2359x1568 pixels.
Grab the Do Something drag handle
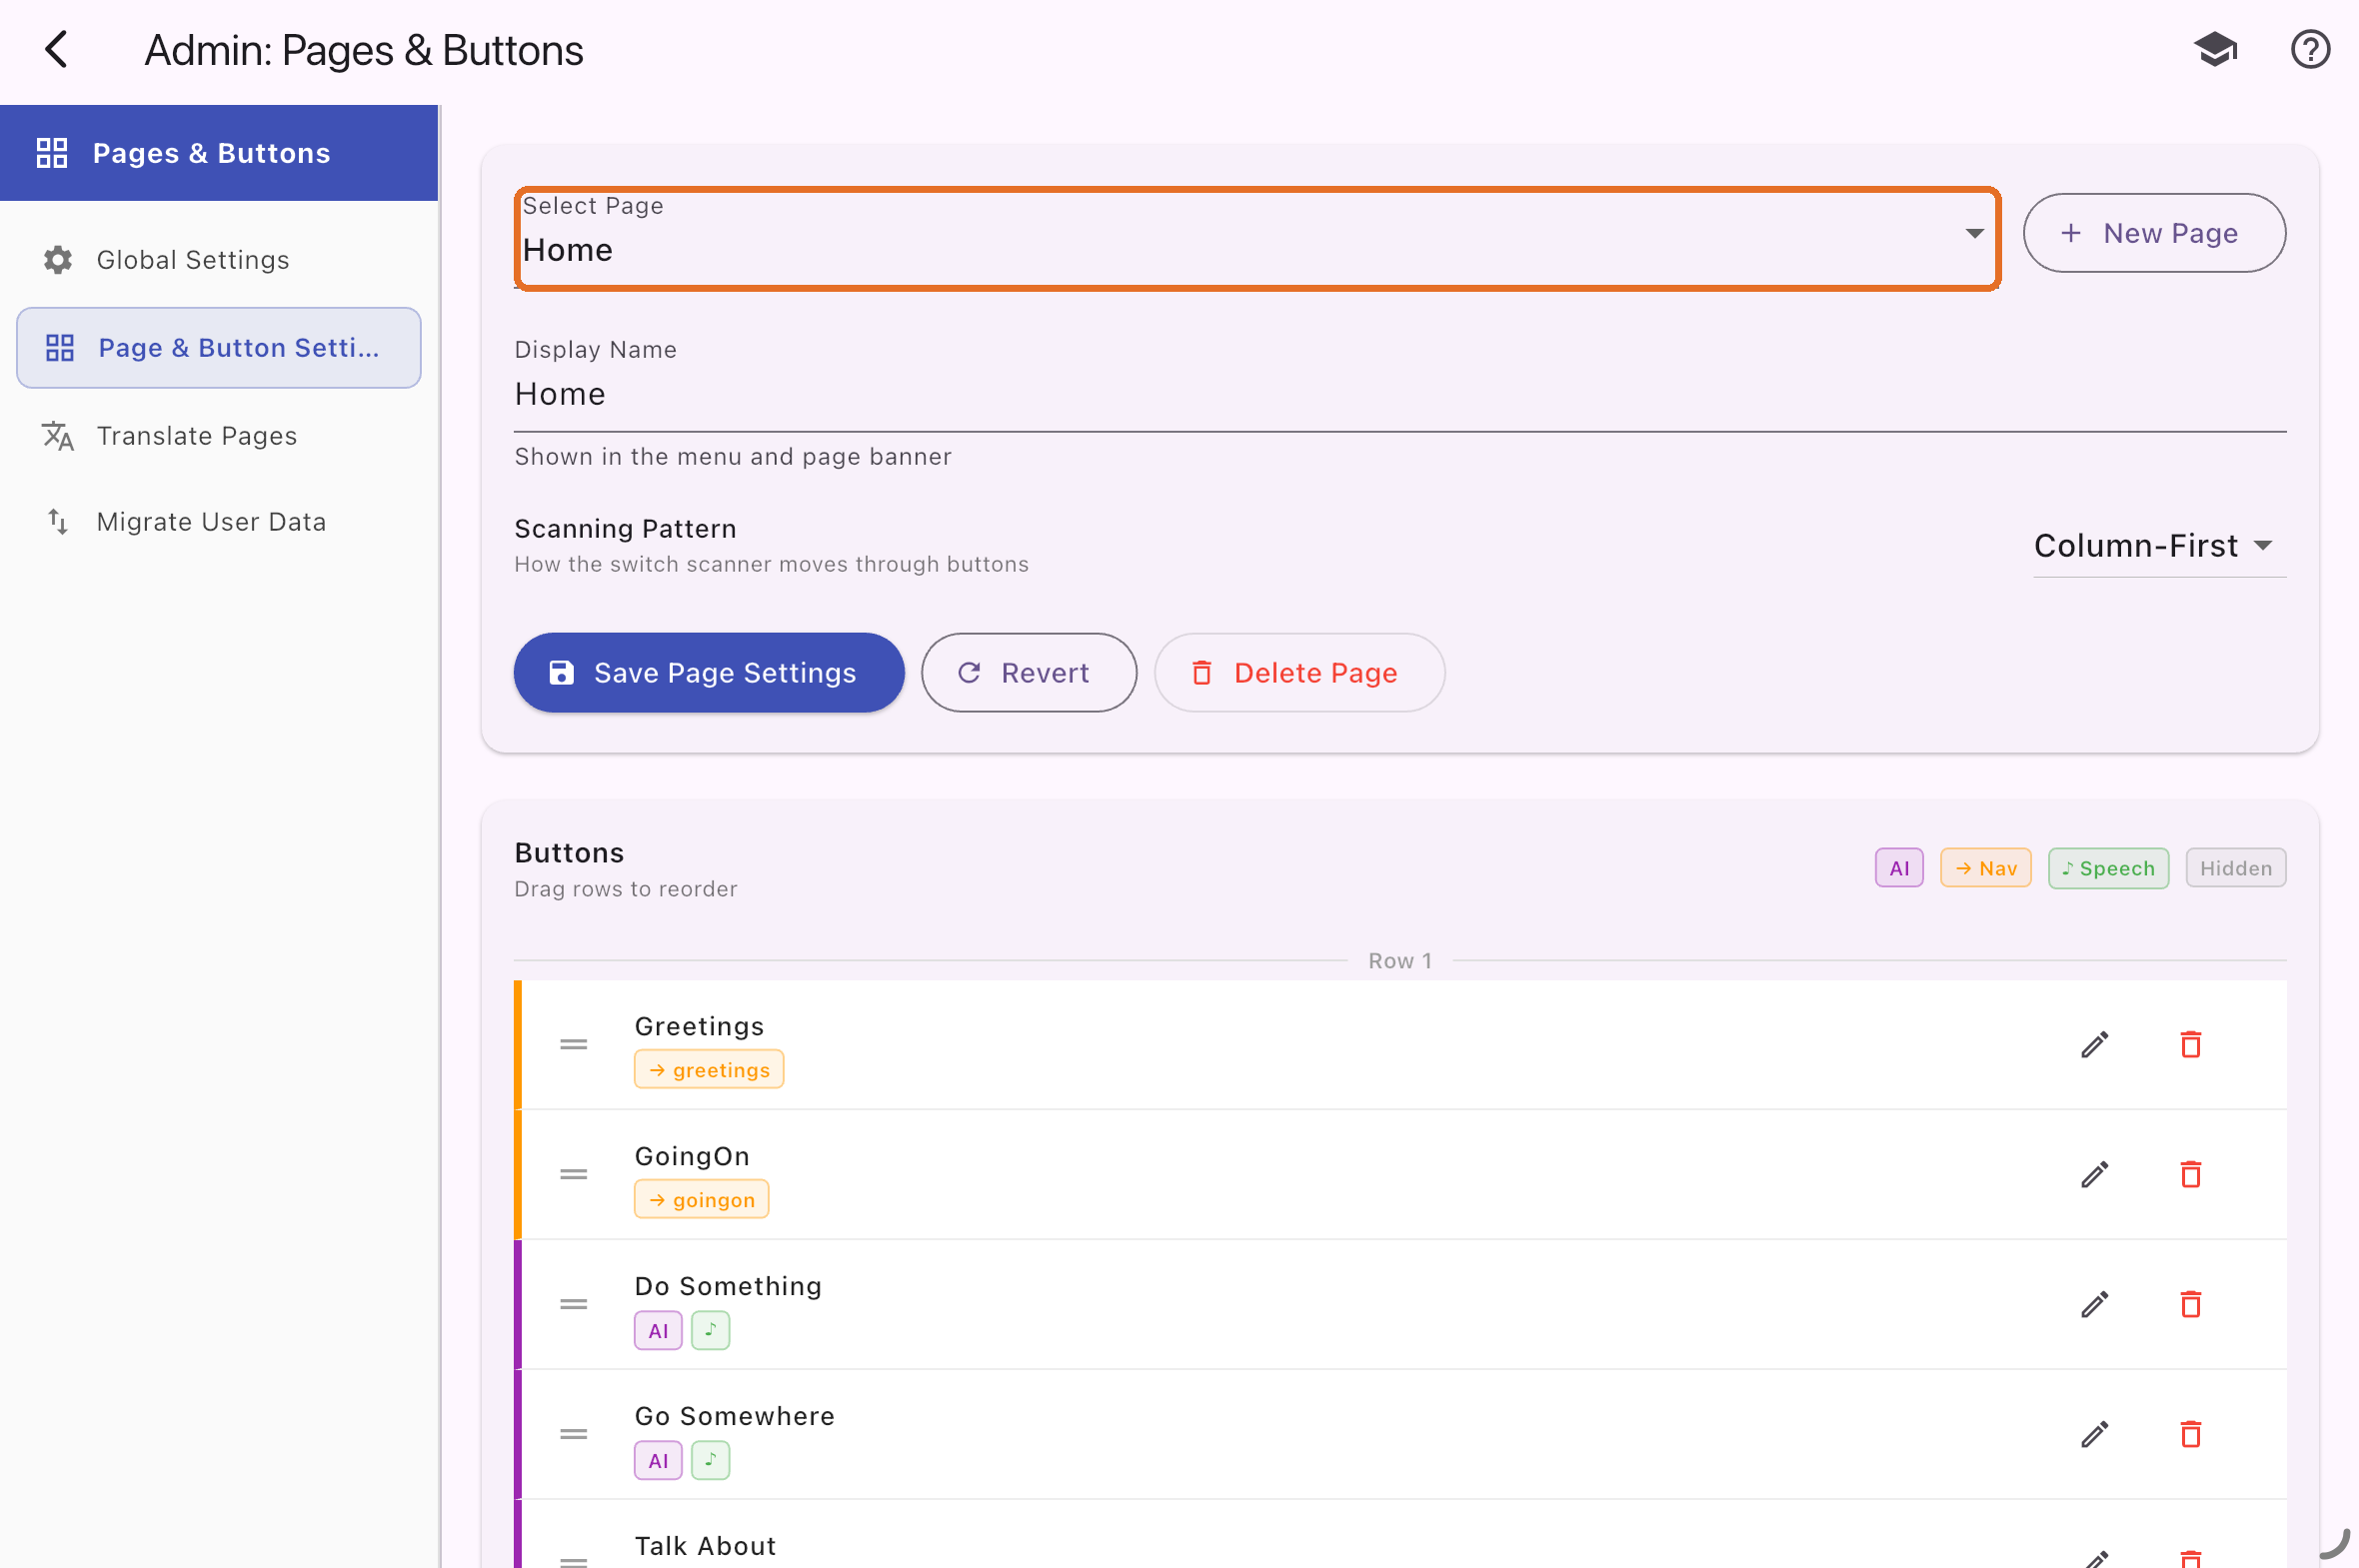574,1304
